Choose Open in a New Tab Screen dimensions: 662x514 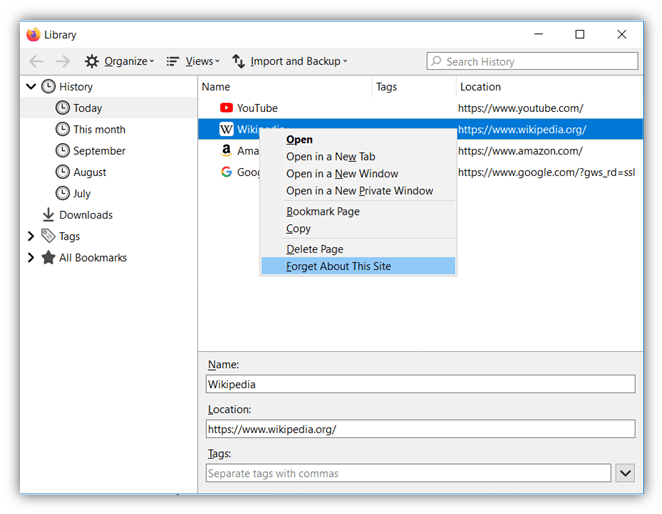pyautogui.click(x=358, y=157)
